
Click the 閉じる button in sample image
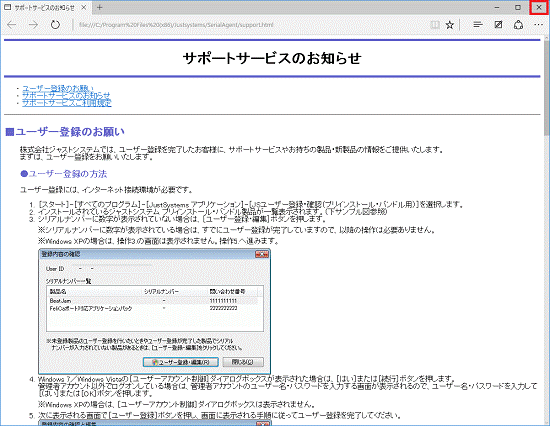[243, 362]
